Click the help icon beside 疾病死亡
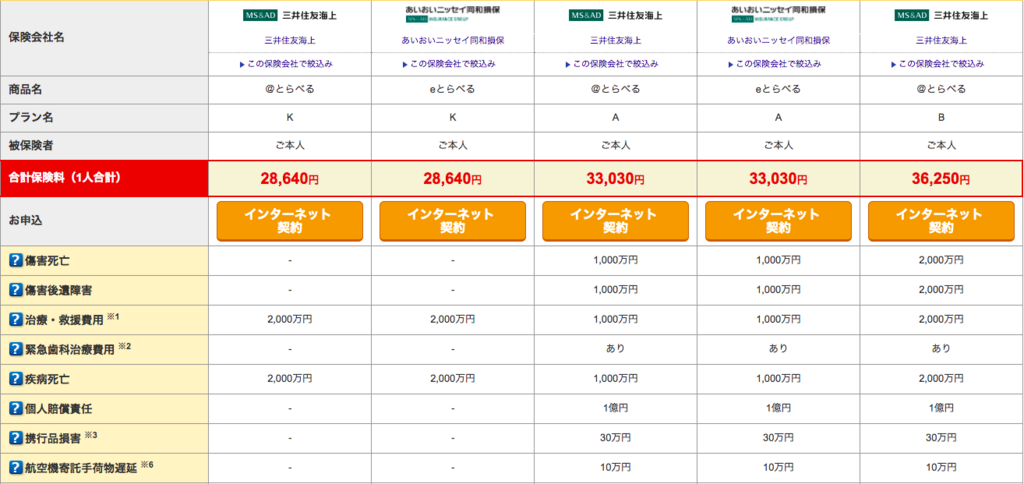This screenshot has width=1024, height=484. [x=16, y=379]
